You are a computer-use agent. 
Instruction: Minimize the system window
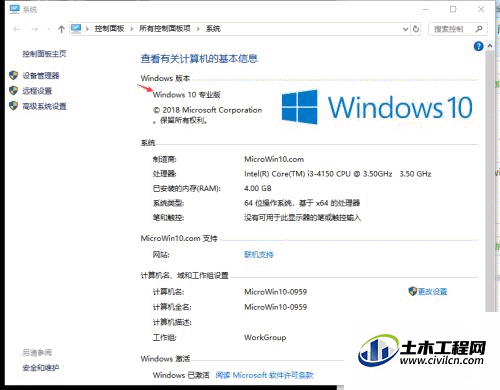[426, 9]
